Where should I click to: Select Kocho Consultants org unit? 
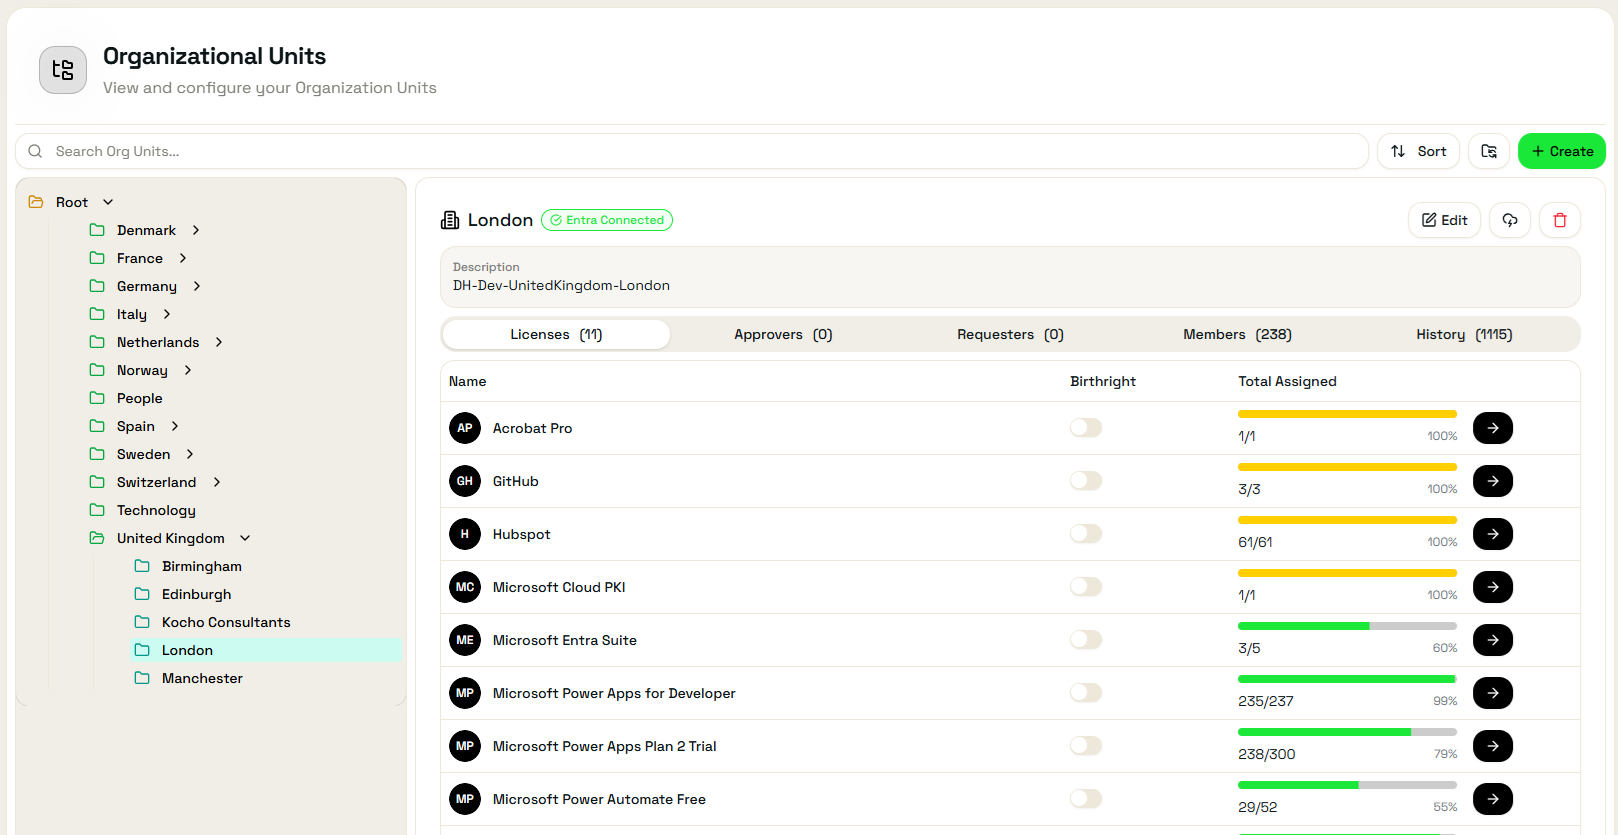(x=226, y=622)
